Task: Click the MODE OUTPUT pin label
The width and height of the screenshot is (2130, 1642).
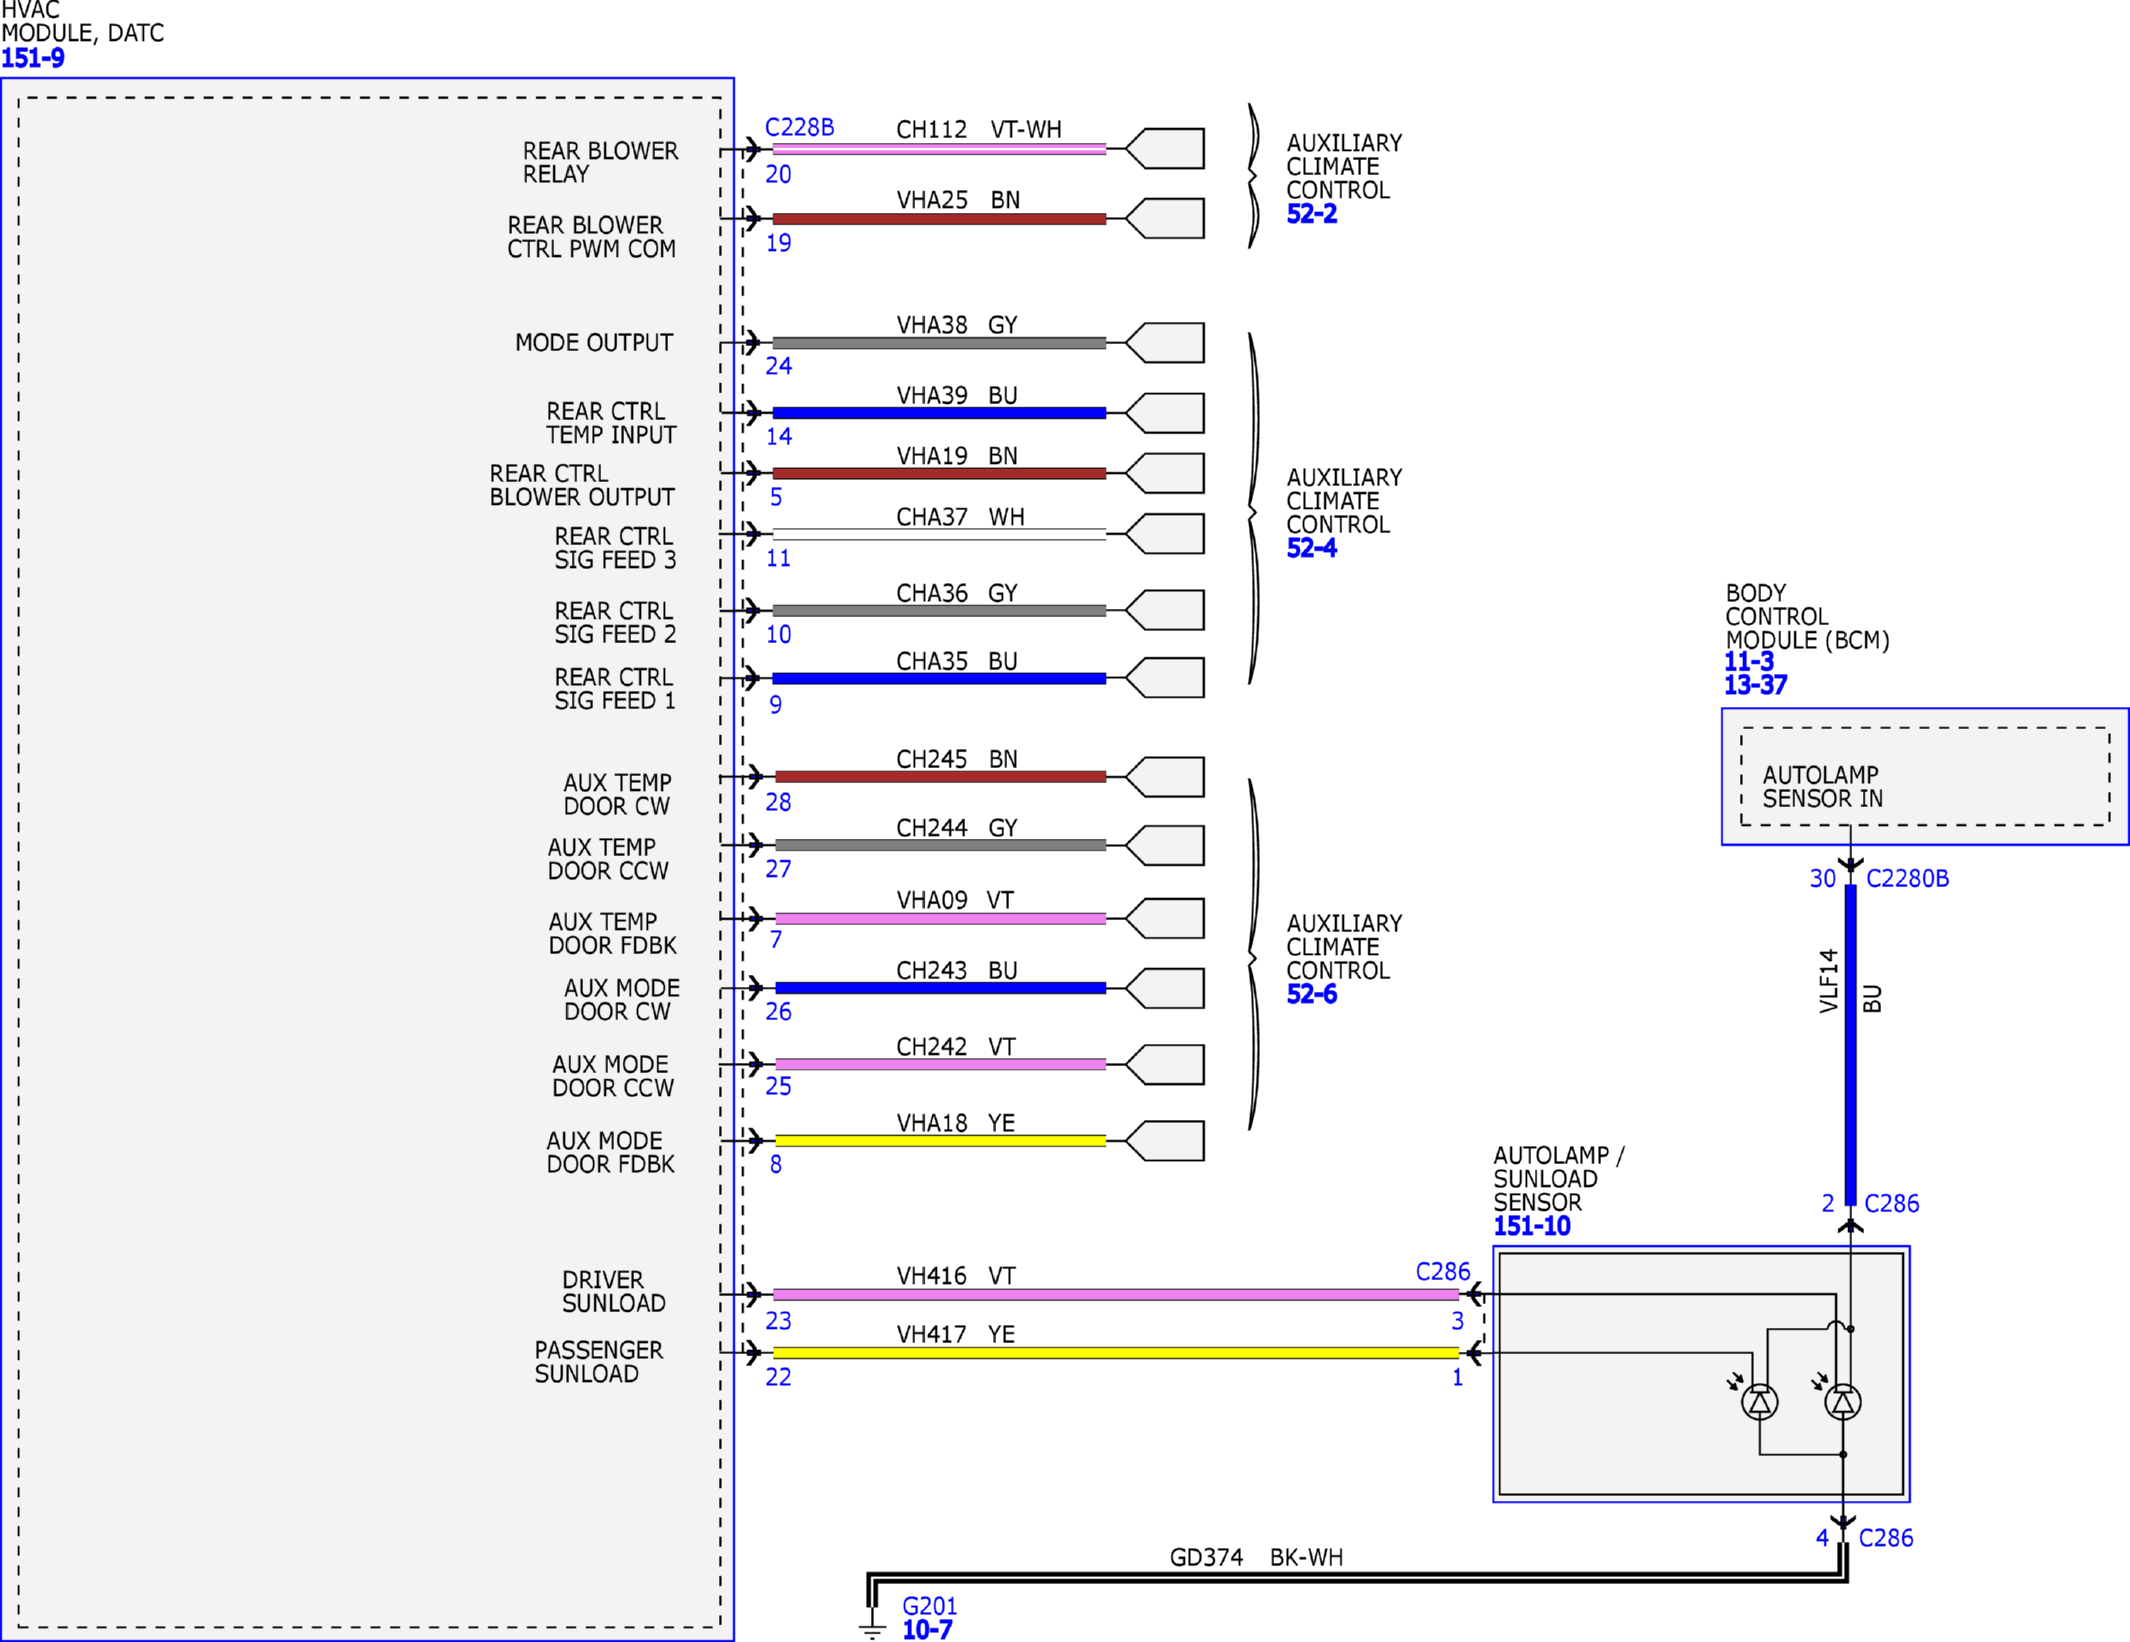Action: (x=593, y=343)
